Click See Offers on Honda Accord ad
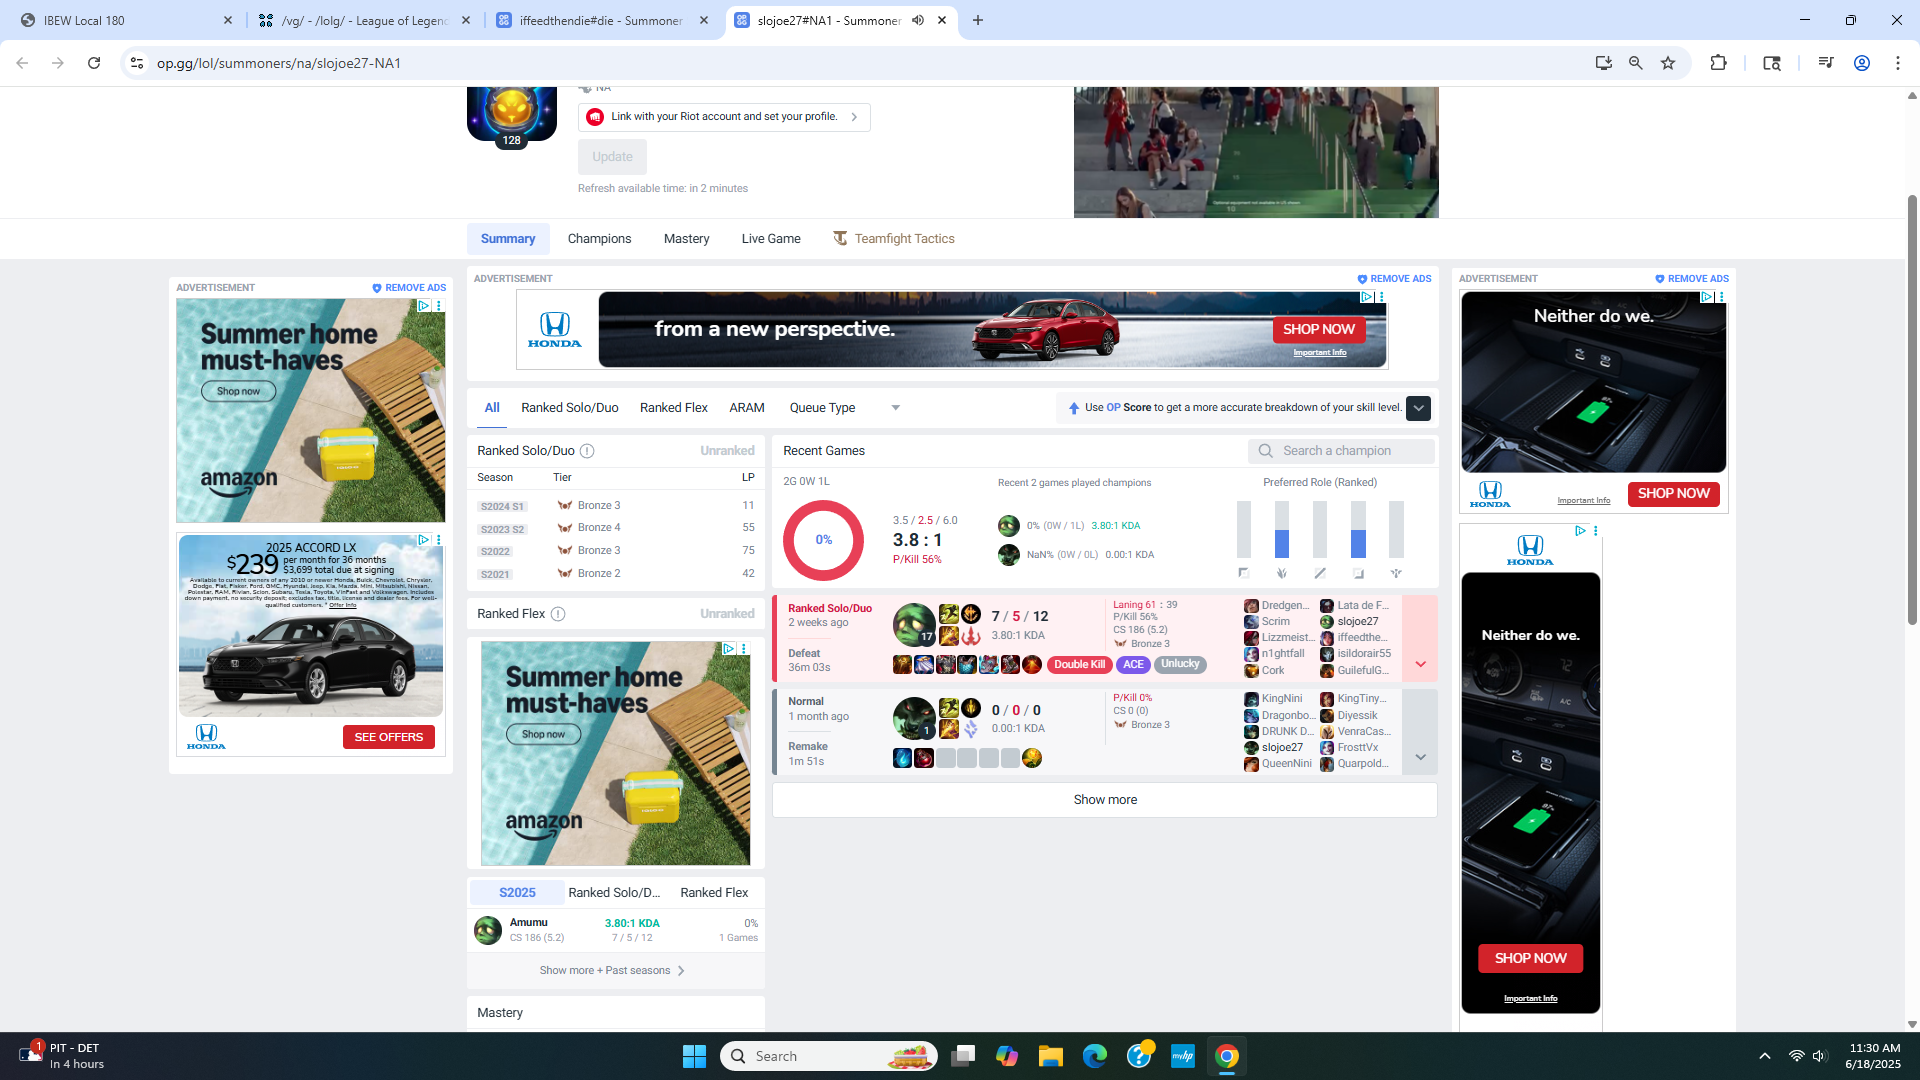This screenshot has width=1920, height=1080. [388, 737]
